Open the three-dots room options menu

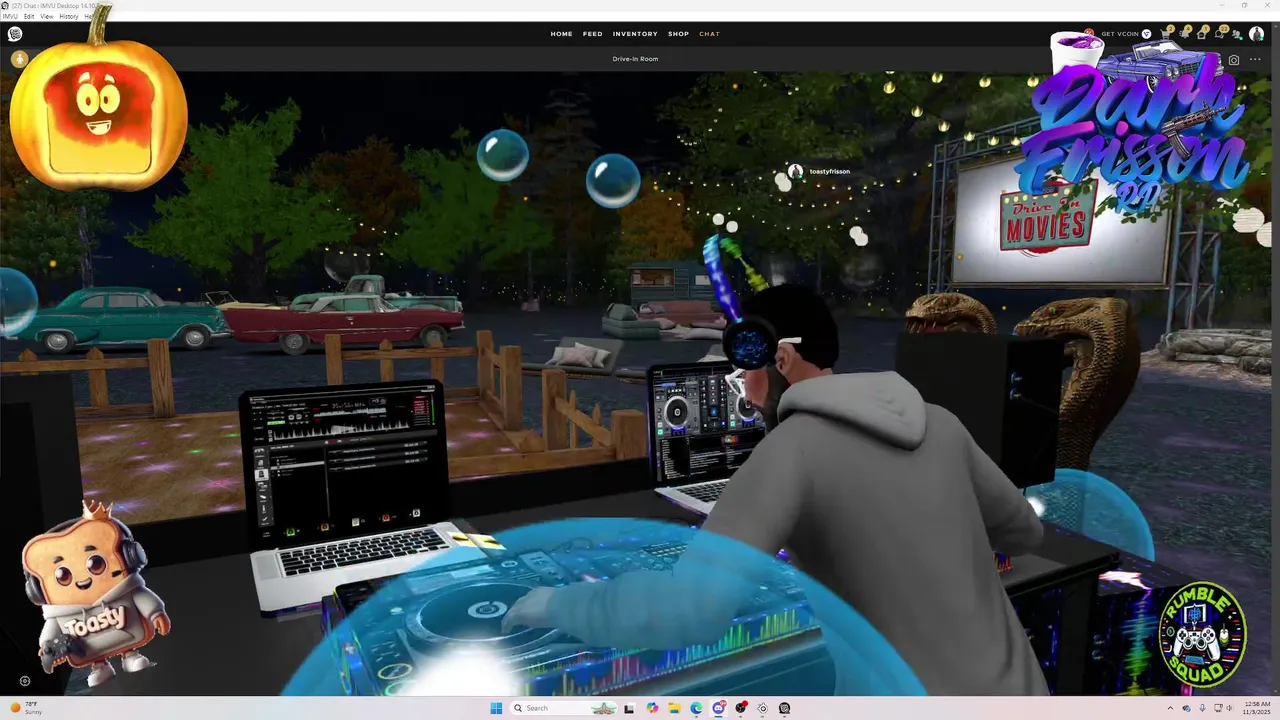point(1255,60)
